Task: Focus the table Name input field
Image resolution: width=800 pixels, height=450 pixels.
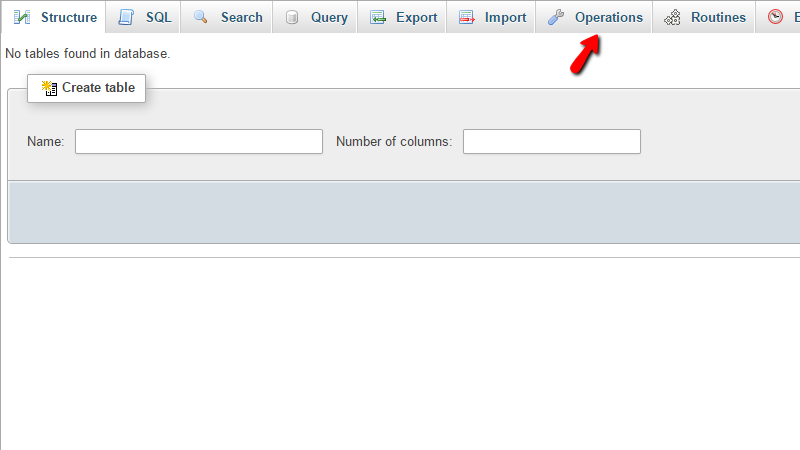Action: [x=199, y=141]
